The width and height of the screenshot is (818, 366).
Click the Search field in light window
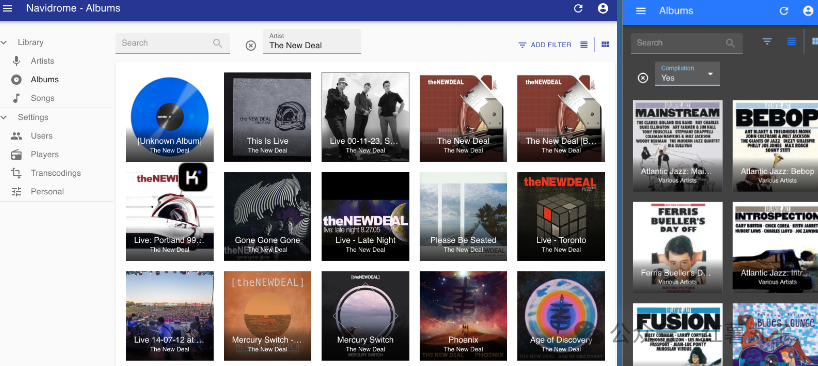(x=173, y=43)
